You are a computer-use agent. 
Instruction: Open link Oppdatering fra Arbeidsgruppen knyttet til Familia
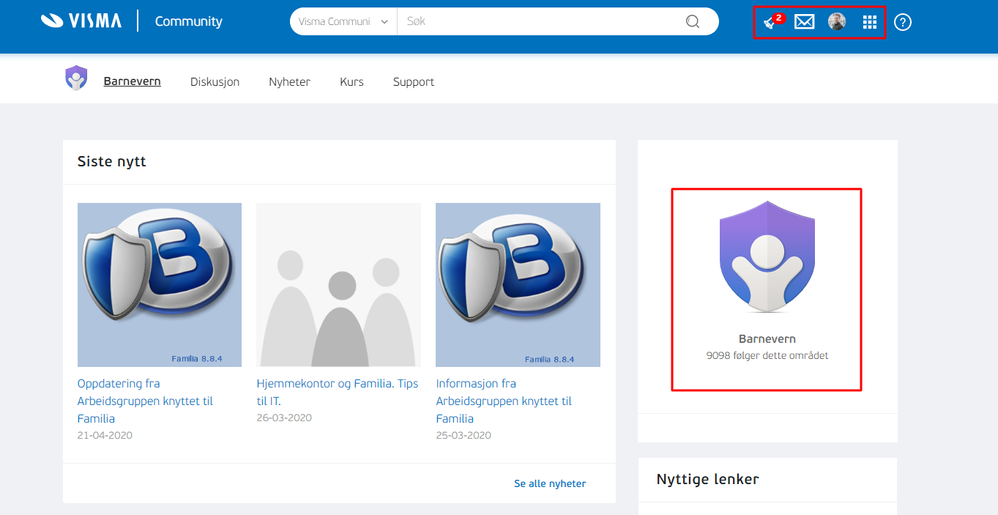[x=145, y=401]
